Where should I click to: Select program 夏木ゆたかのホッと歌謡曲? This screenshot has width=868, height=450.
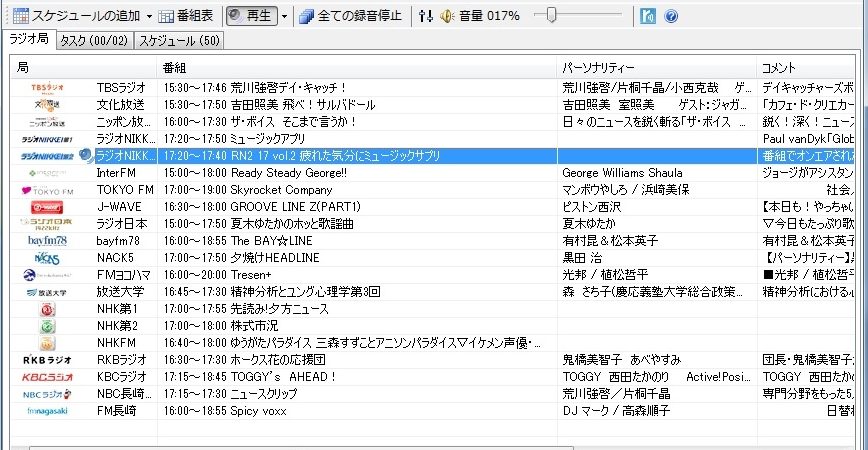pos(292,224)
